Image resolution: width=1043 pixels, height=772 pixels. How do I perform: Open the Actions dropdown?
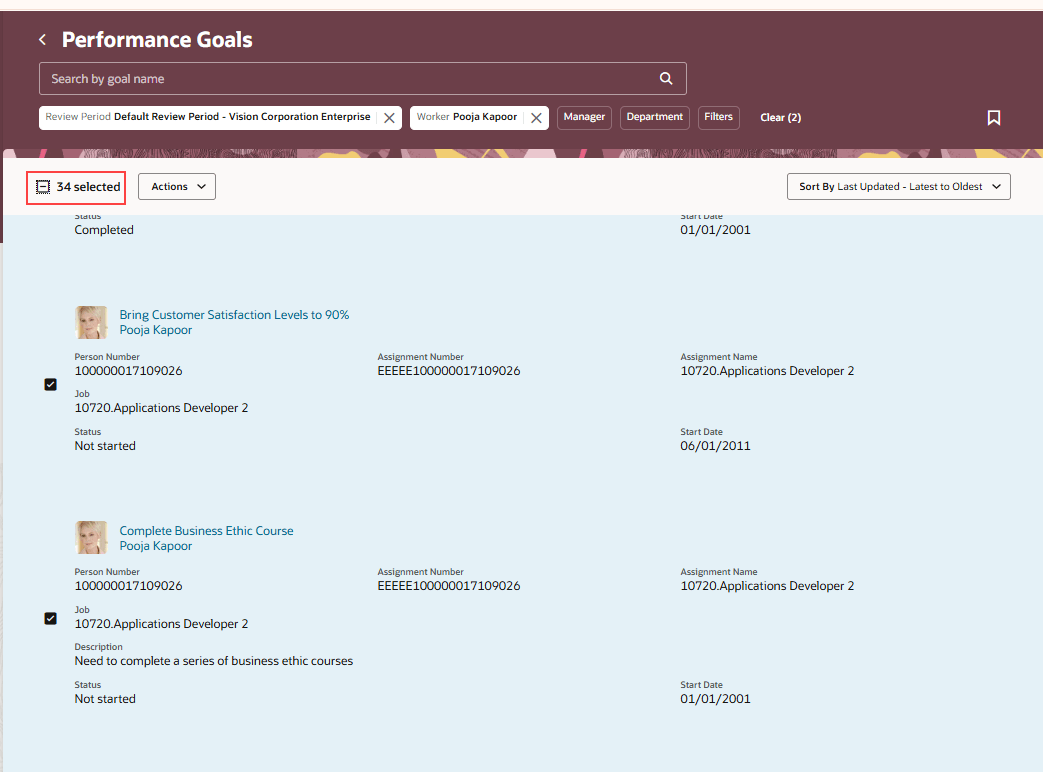pyautogui.click(x=176, y=186)
